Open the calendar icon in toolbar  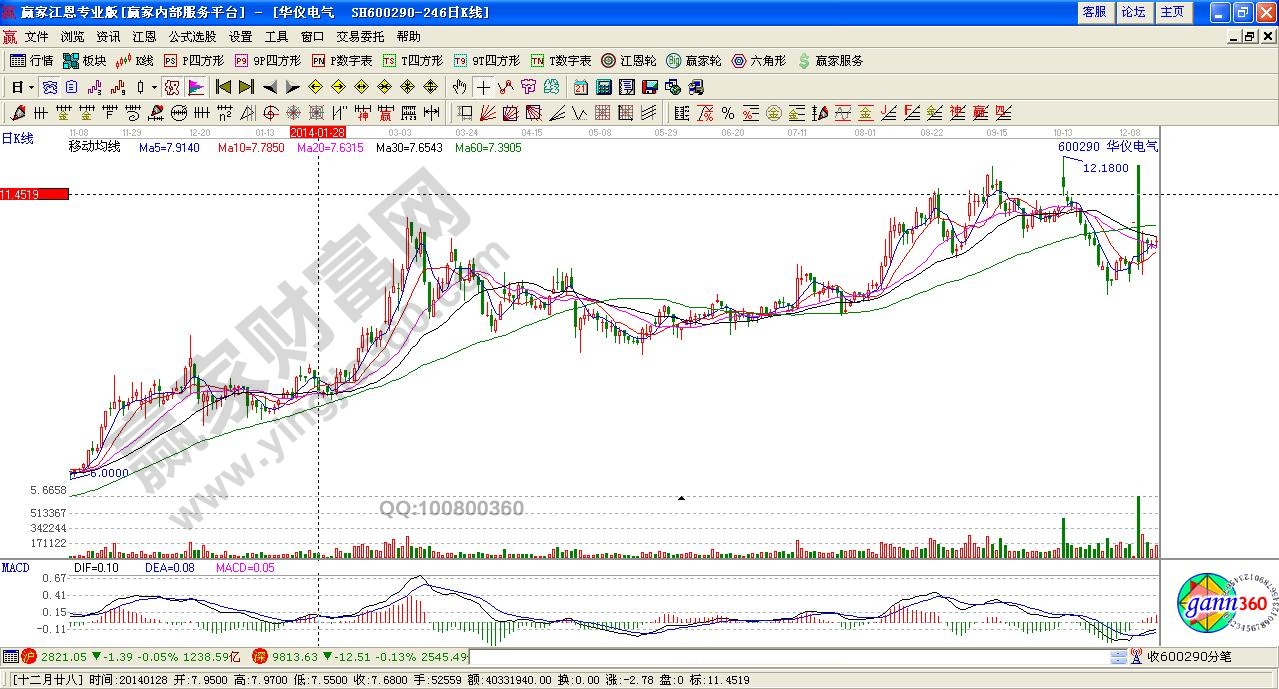[581, 87]
